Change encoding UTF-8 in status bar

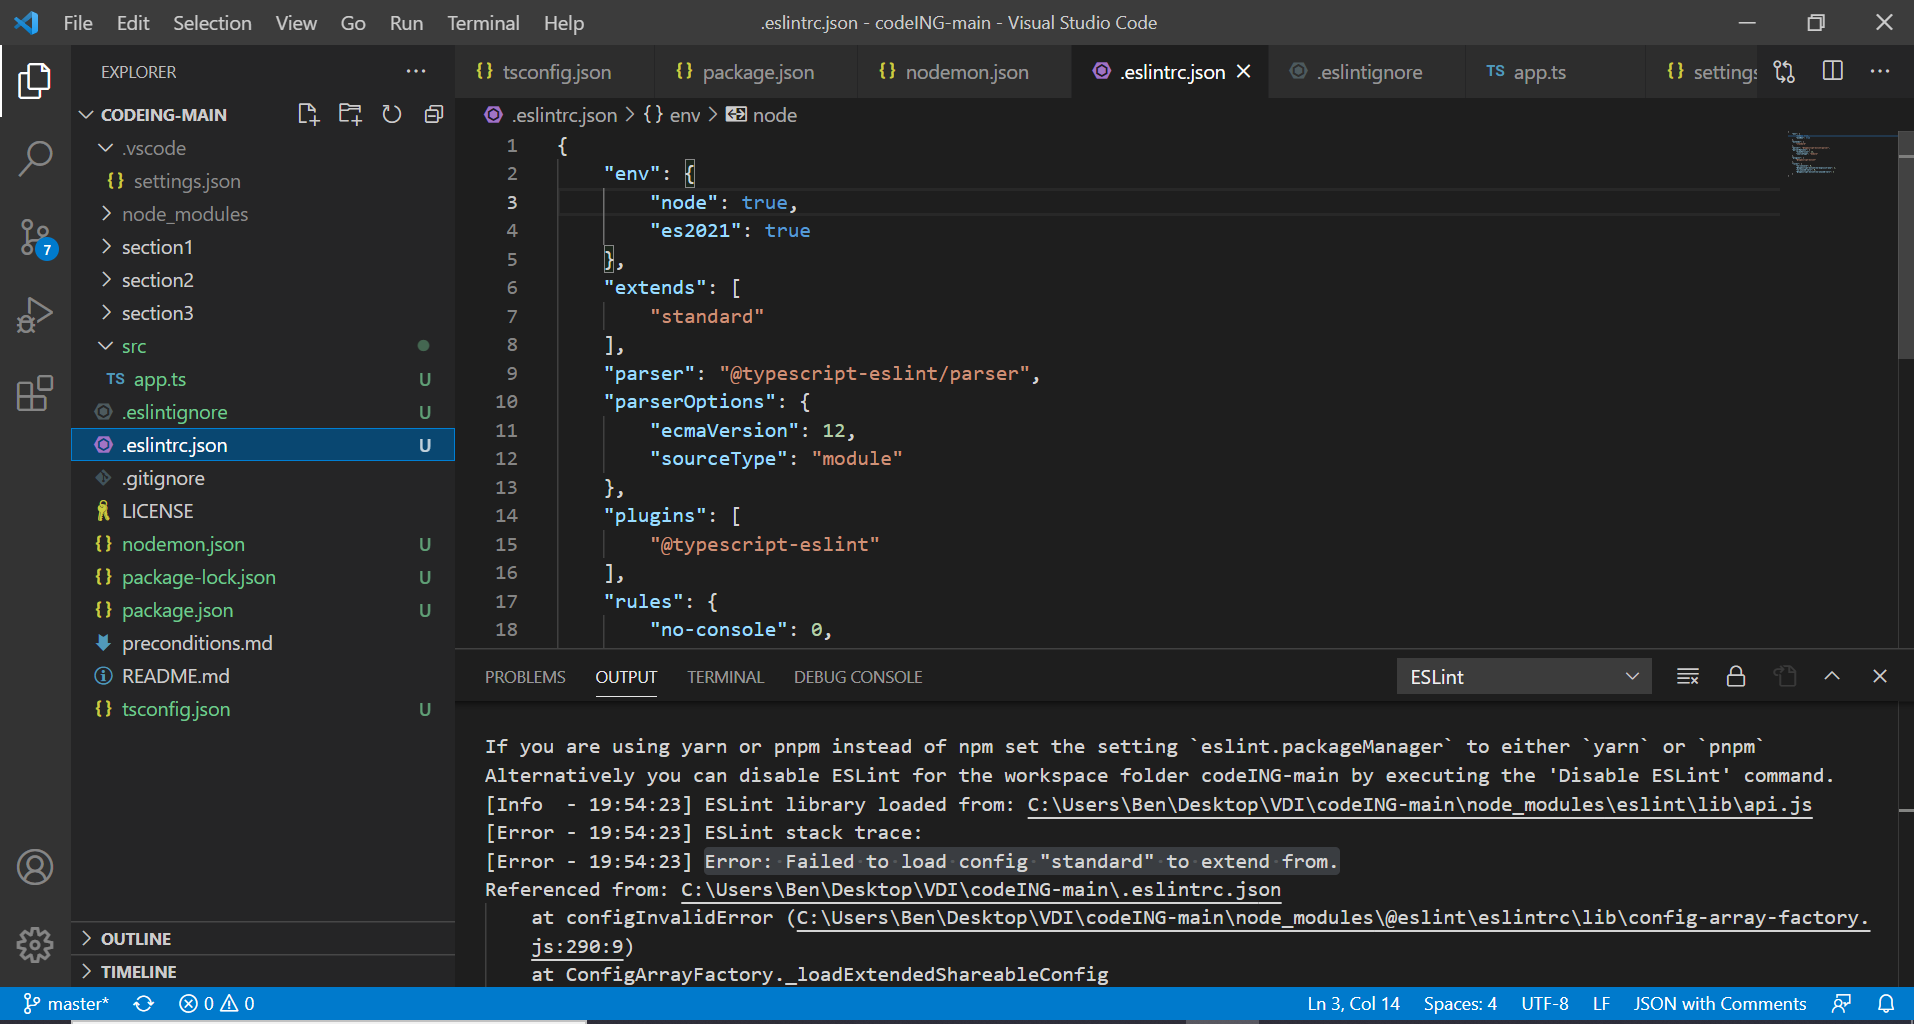[1545, 1003]
